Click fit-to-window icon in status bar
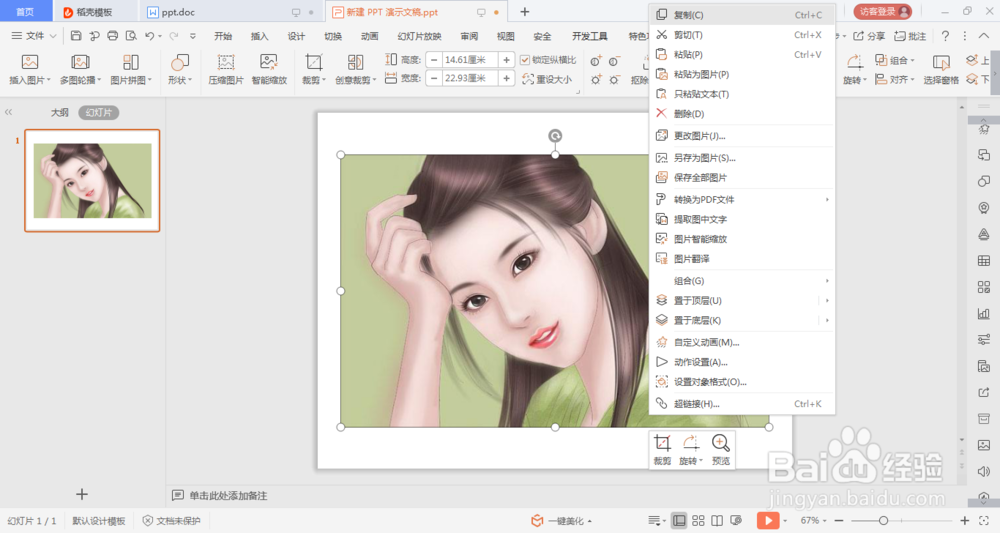Image resolution: width=1000 pixels, height=533 pixels. [984, 521]
